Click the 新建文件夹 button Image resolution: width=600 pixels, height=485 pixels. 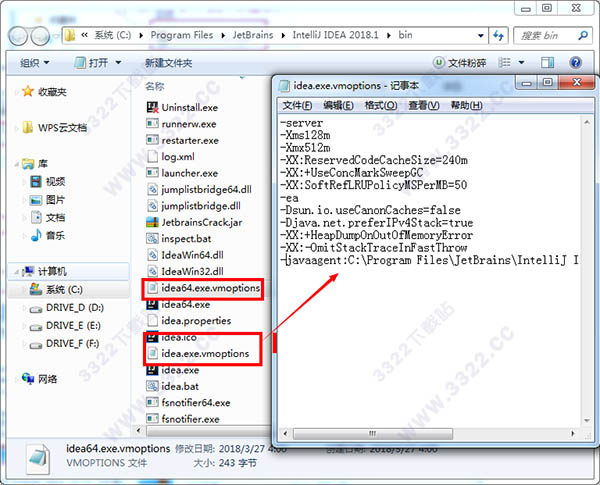[x=168, y=63]
